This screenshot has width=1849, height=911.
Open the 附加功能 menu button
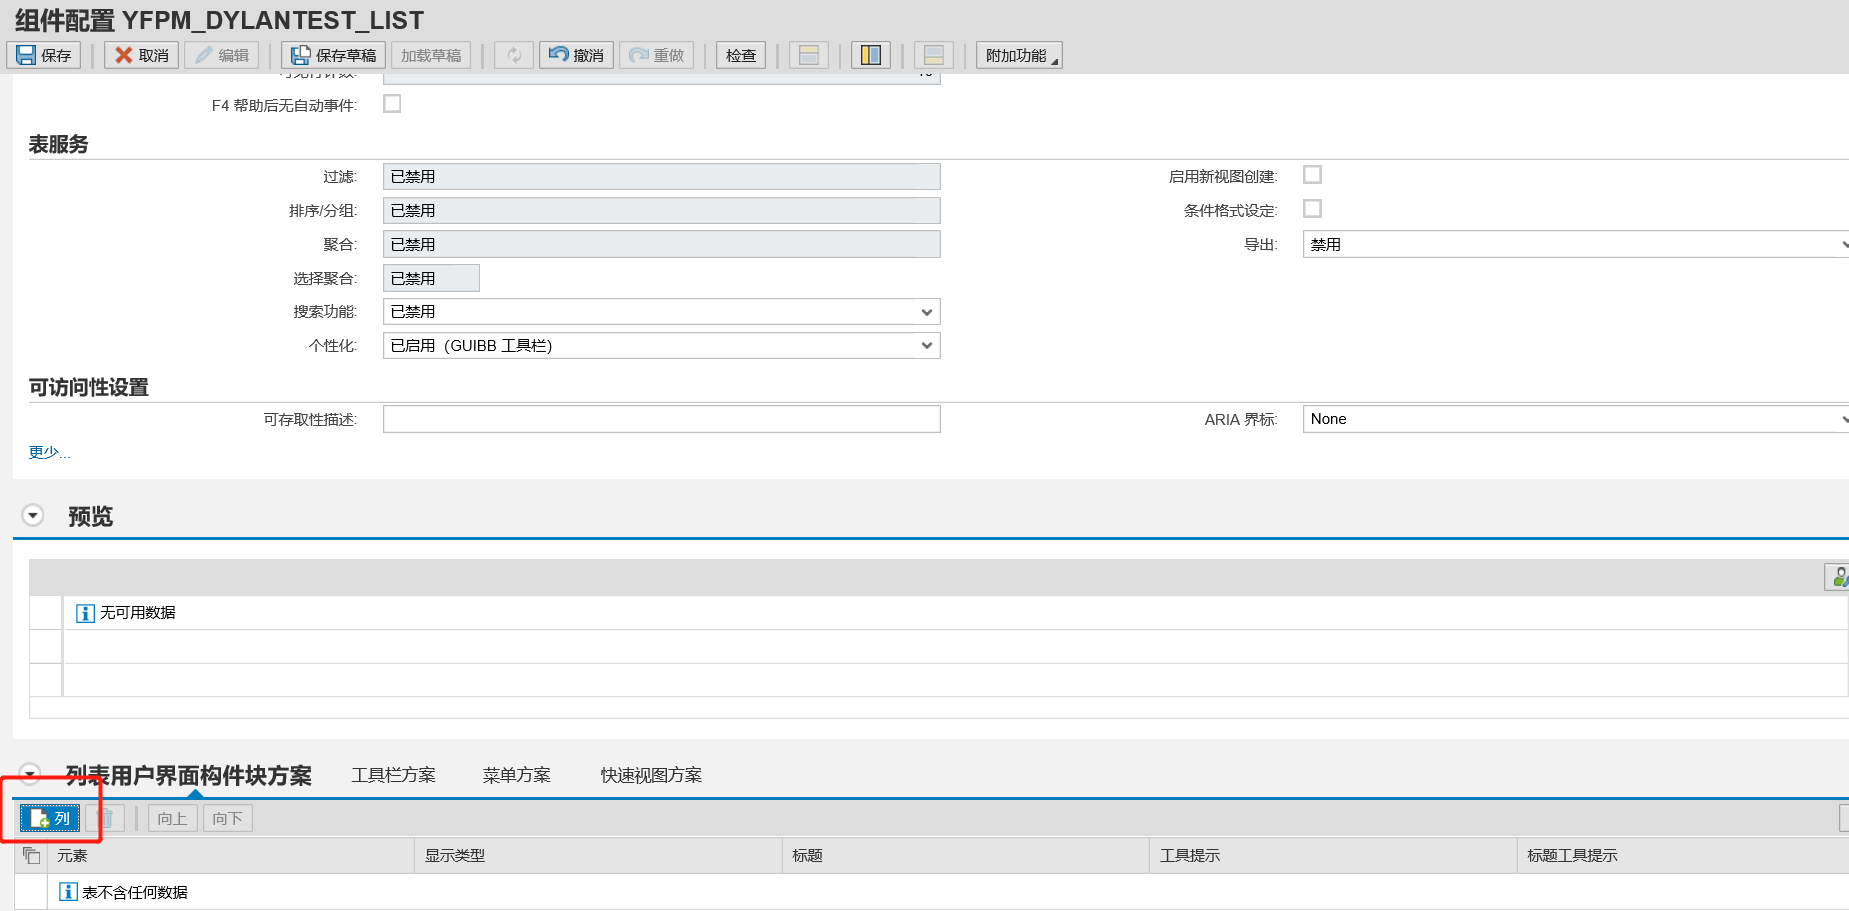click(1018, 55)
